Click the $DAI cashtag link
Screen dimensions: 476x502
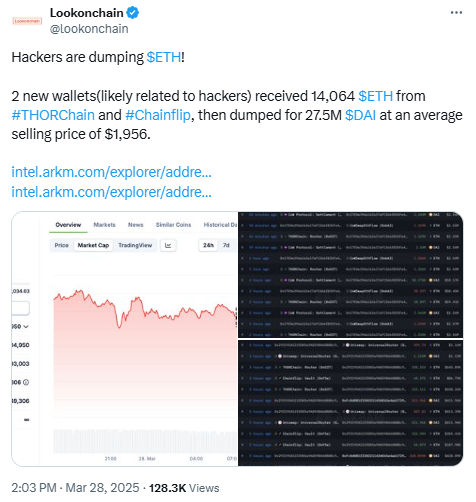tap(360, 115)
